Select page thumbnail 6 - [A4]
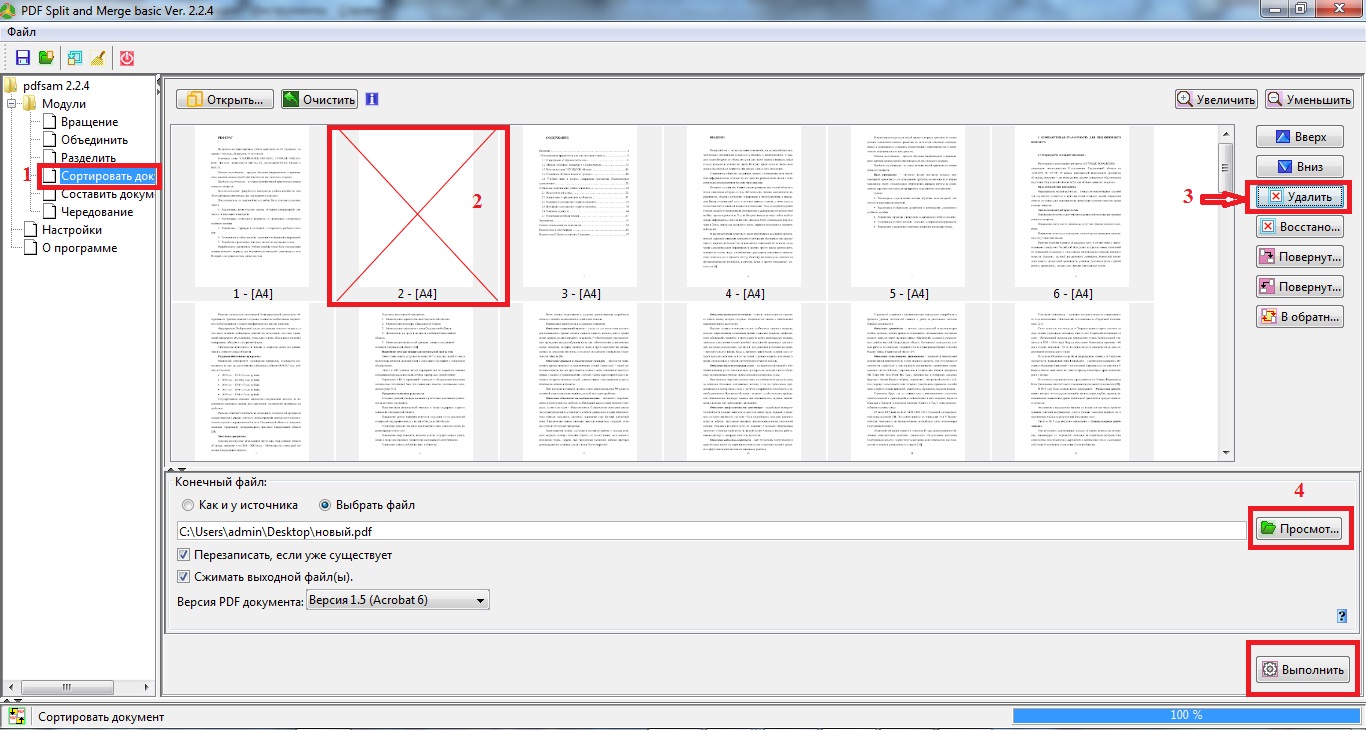 click(x=1073, y=213)
